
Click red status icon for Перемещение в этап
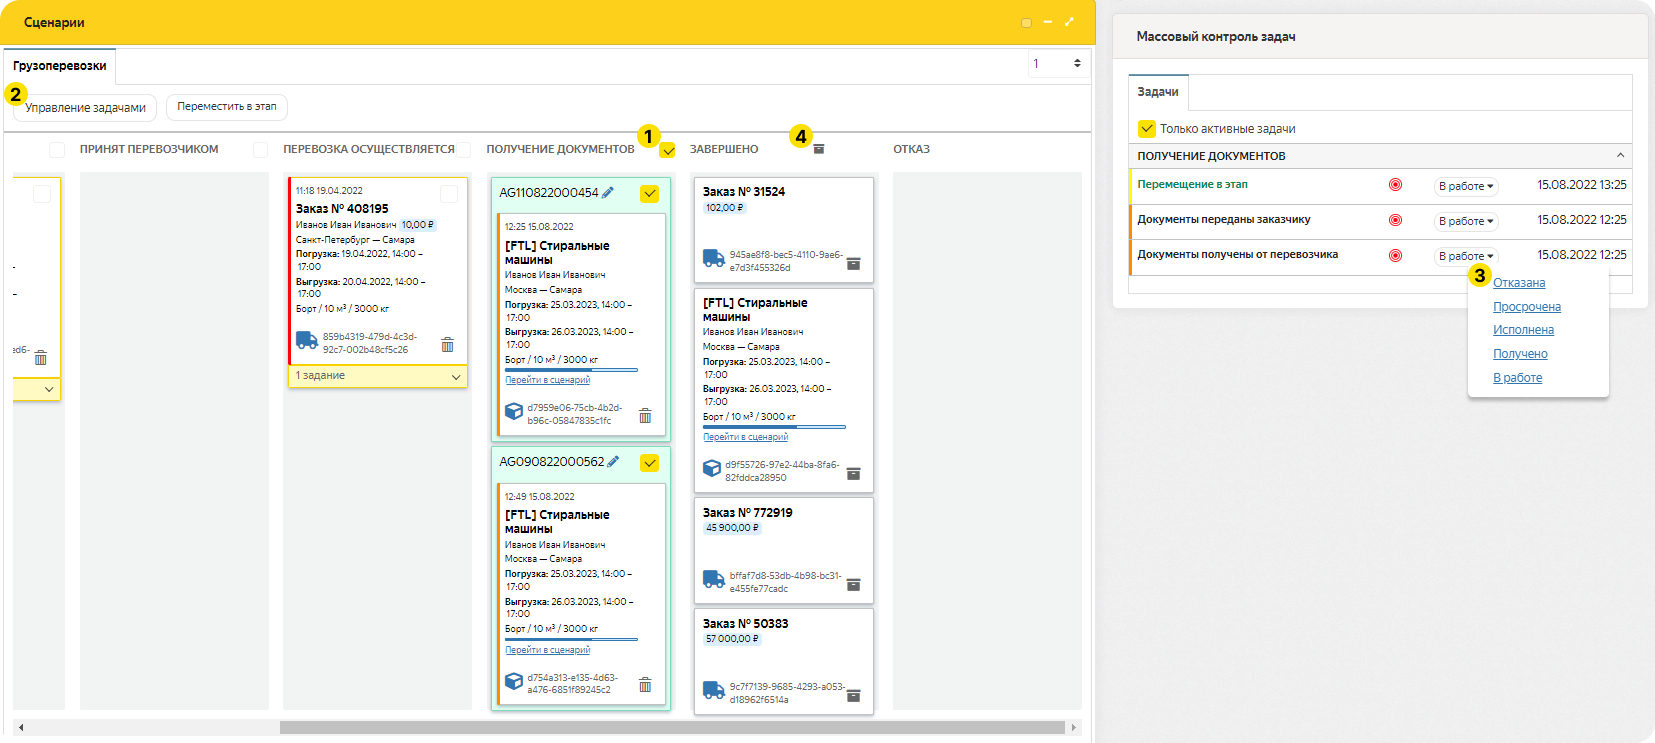[1395, 185]
